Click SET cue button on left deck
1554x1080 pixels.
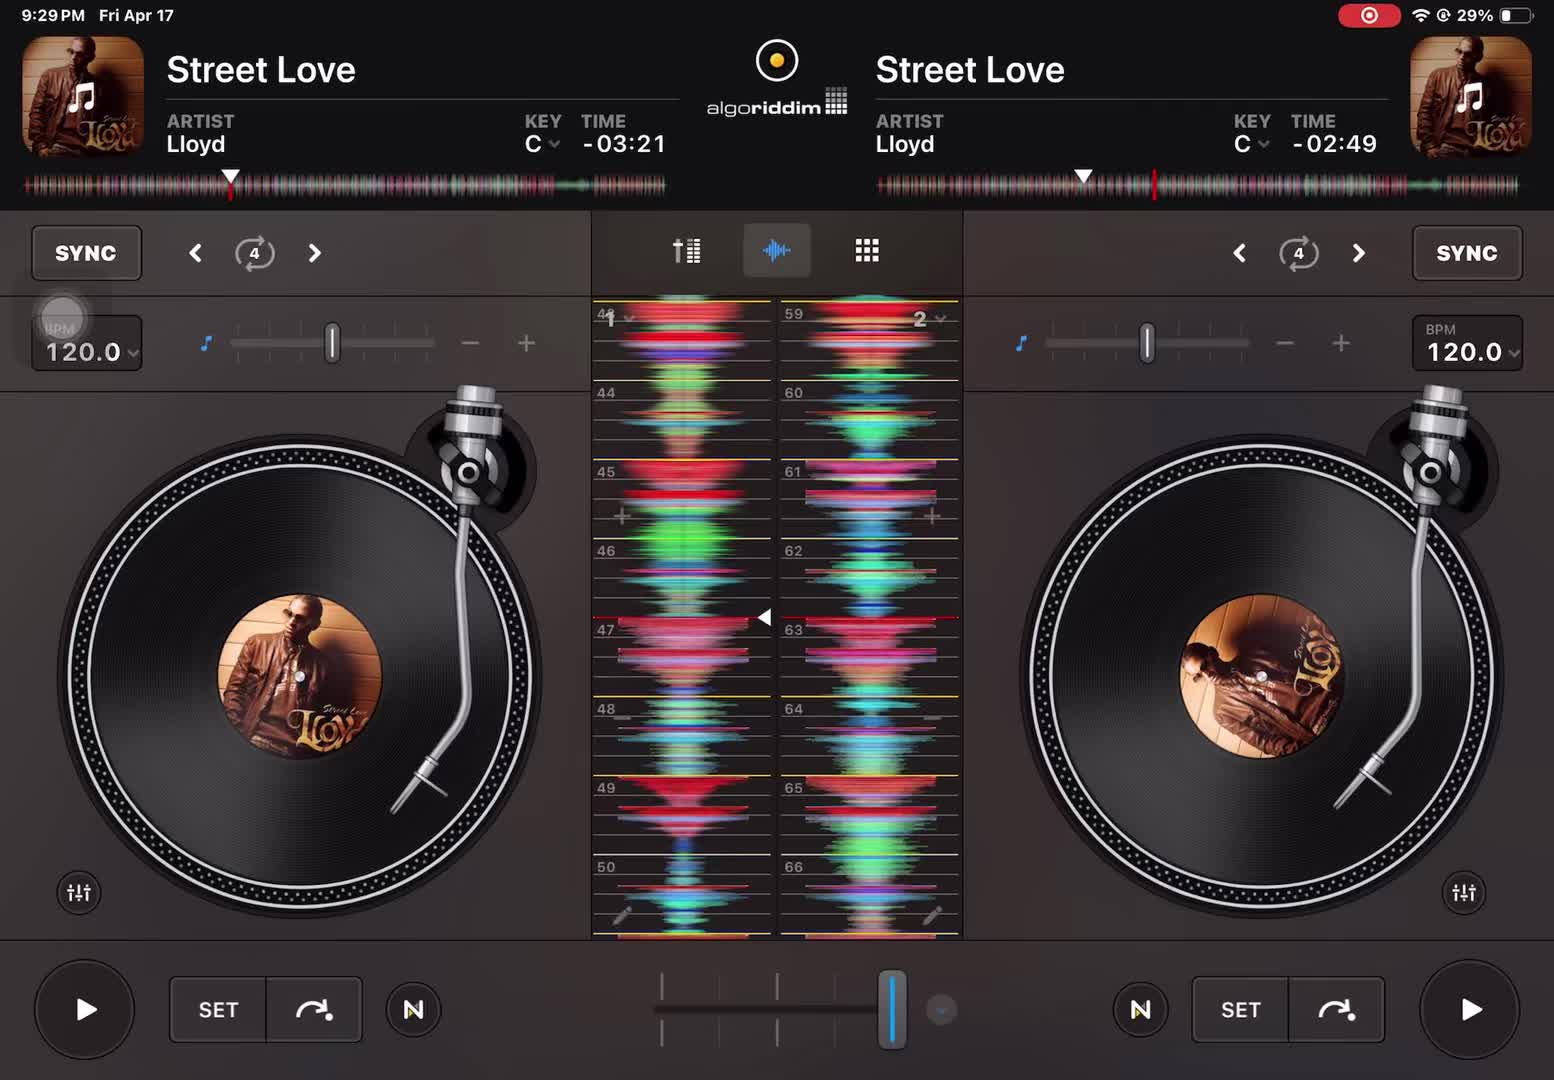click(218, 1010)
